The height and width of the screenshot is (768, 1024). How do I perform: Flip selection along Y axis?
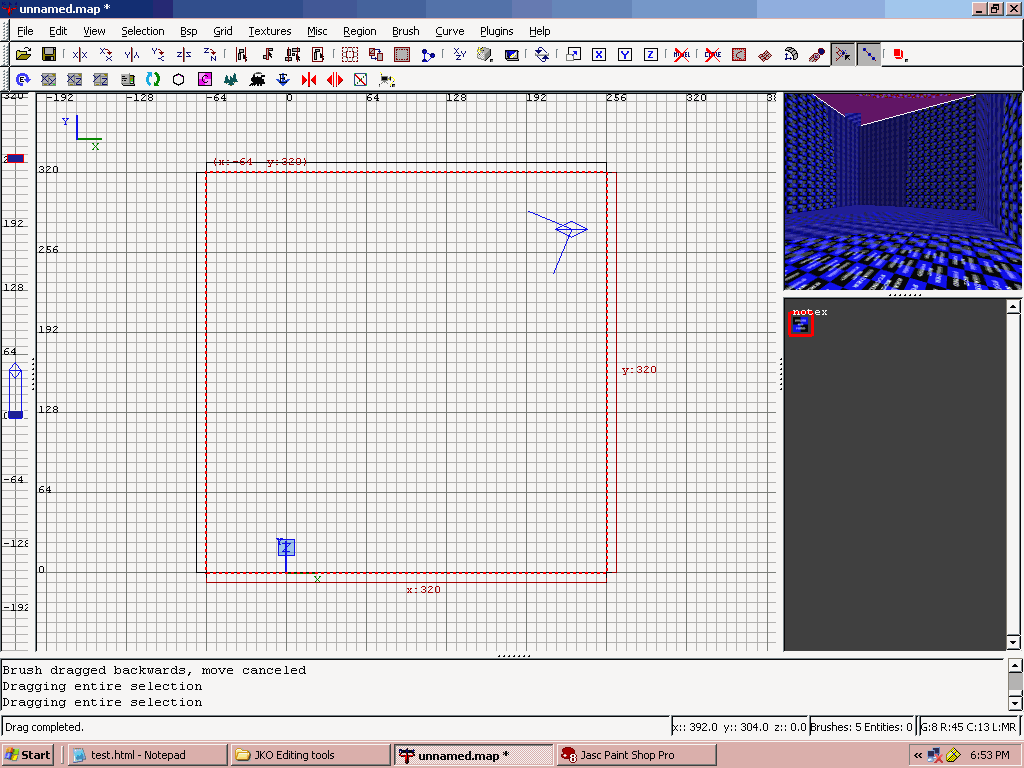132,55
